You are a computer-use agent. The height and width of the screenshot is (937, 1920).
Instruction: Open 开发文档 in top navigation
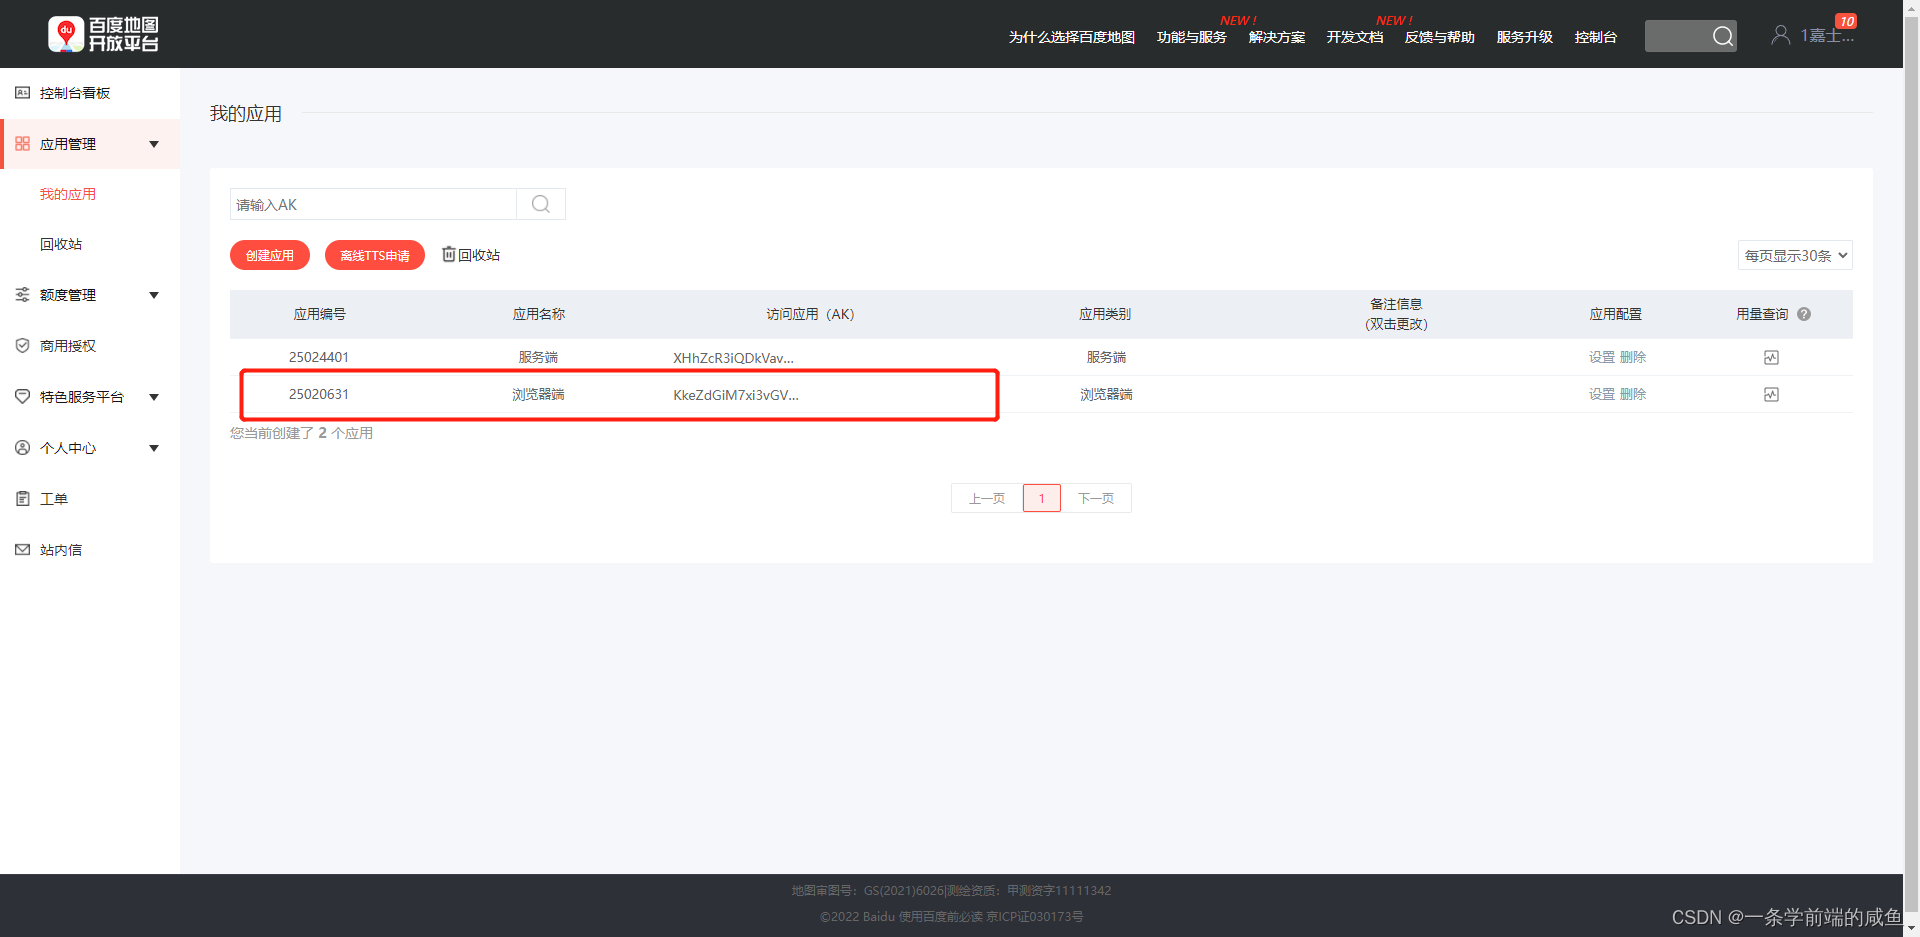click(x=1355, y=37)
